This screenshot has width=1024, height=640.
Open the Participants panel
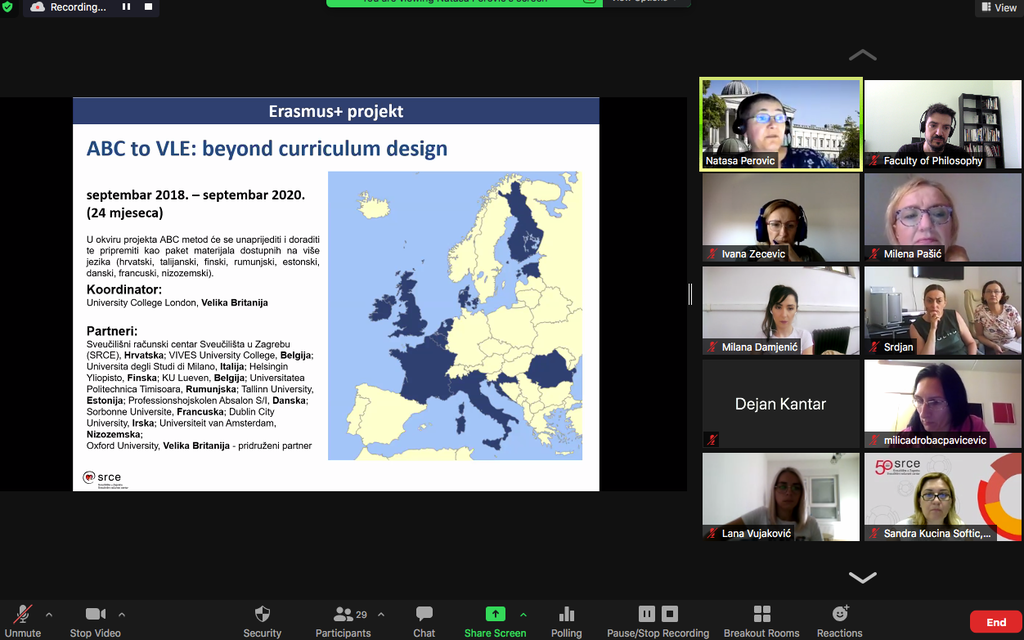pyautogui.click(x=343, y=615)
